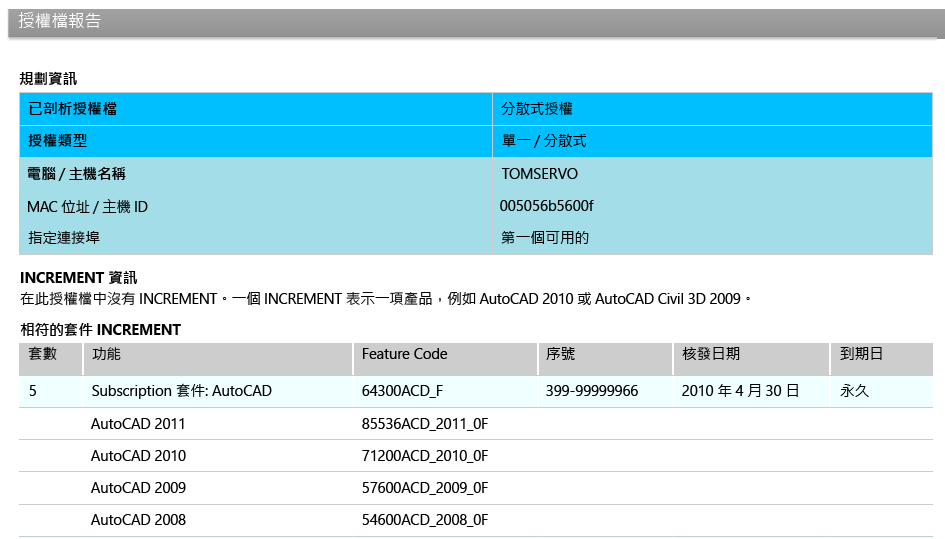The image size is (945, 539).
Task: Click feature code 85536ACD_2011_0F
Action: point(425,424)
